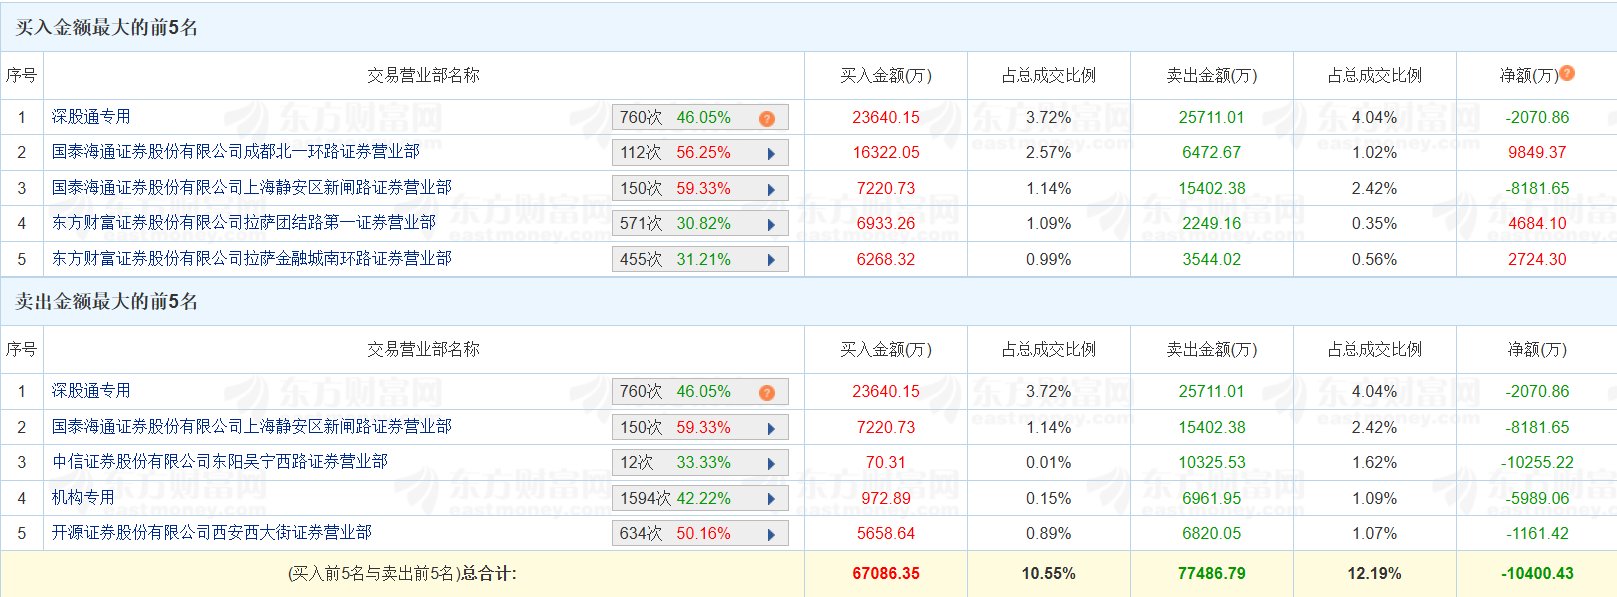The width and height of the screenshot is (1617, 597).
Task: Click 买入金额(万) column header in buy table
Action: coord(885,76)
